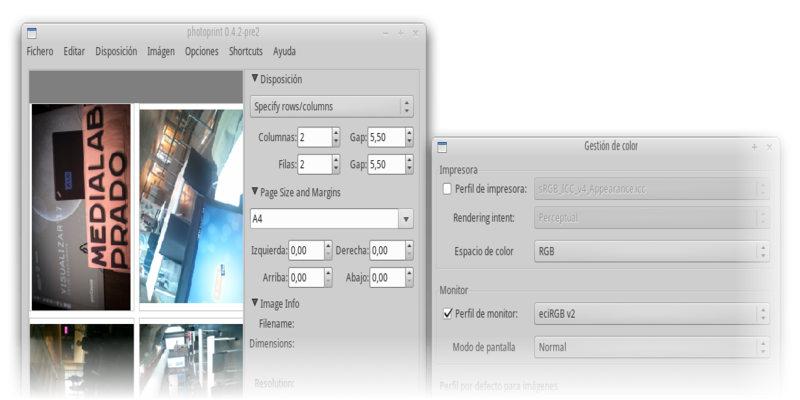Screen dimensions: 800x400
Task: Adjust the Arriba margin stepper
Action: pyautogui.click(x=328, y=278)
